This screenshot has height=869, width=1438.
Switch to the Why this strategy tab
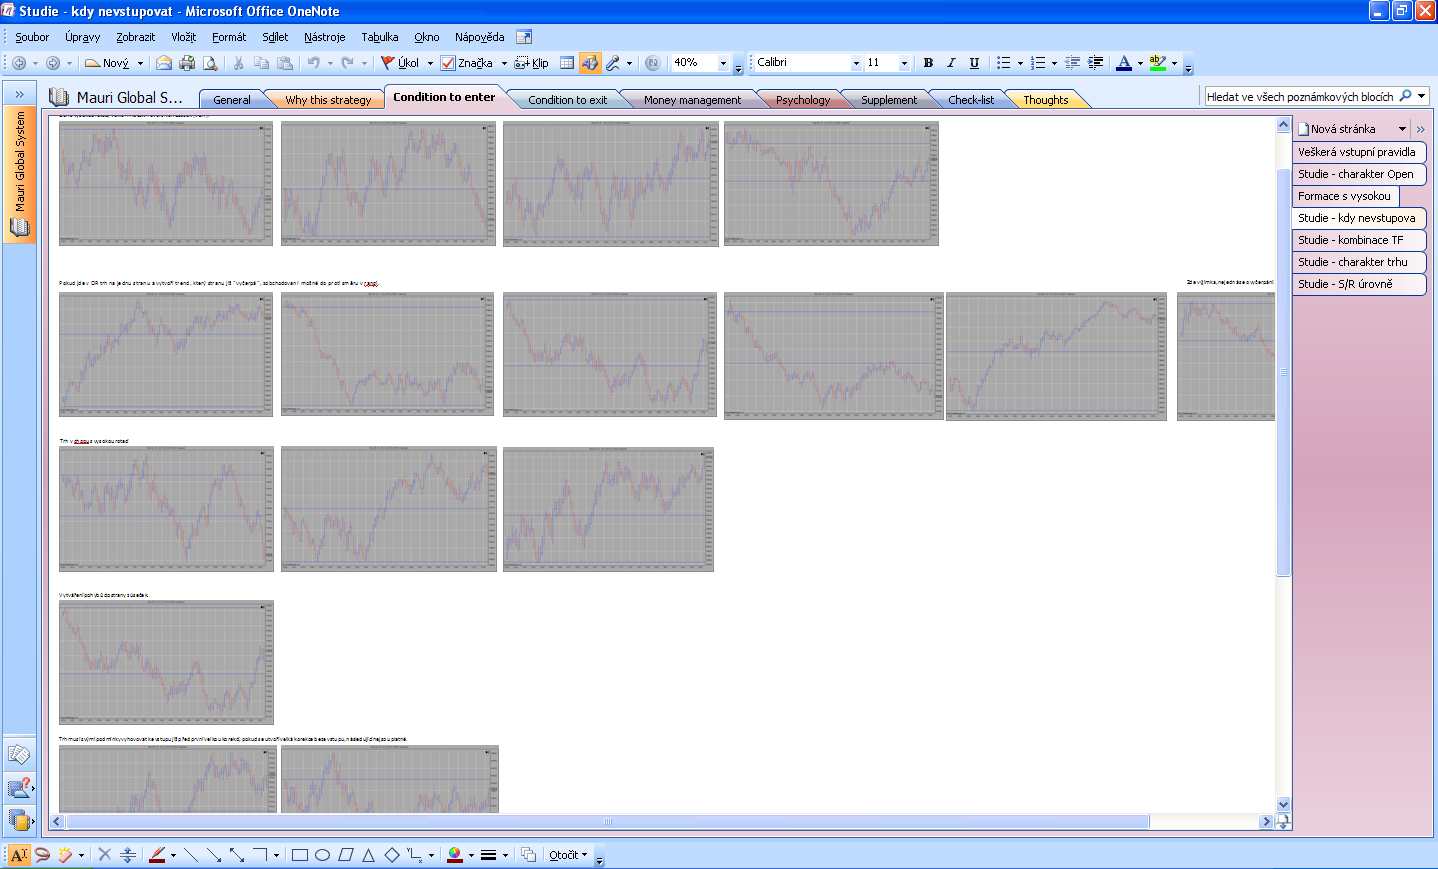[327, 100]
